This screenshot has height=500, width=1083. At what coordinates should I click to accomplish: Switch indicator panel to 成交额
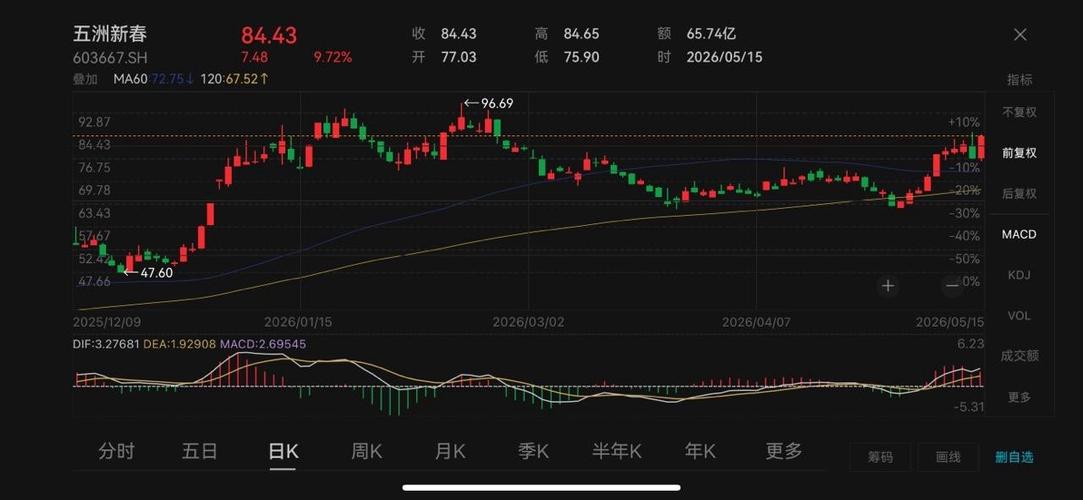[x=1019, y=356]
